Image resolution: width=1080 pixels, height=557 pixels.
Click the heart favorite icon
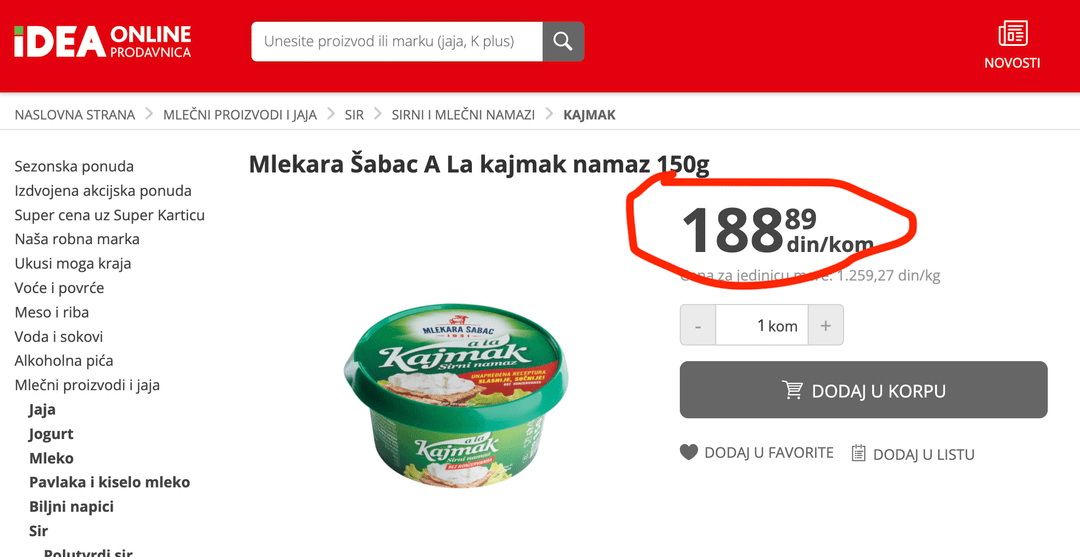689,452
